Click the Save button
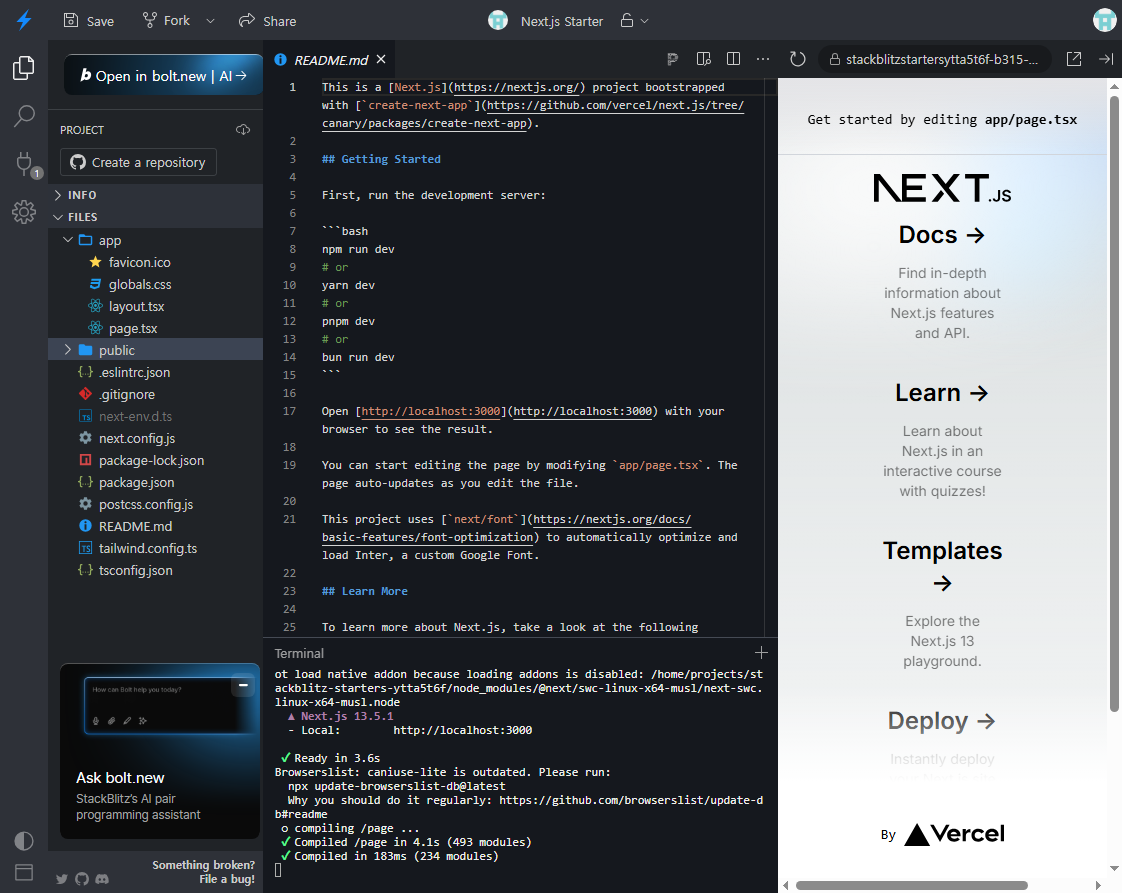Viewport: 1122px width, 893px height. click(x=89, y=21)
